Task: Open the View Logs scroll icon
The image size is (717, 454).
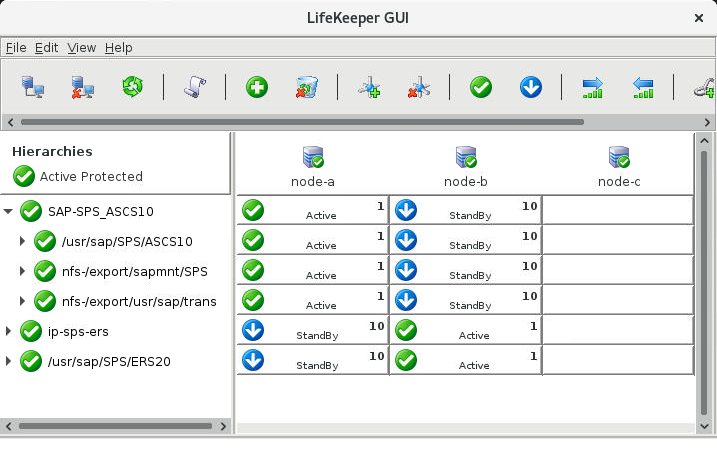Action: [195, 87]
